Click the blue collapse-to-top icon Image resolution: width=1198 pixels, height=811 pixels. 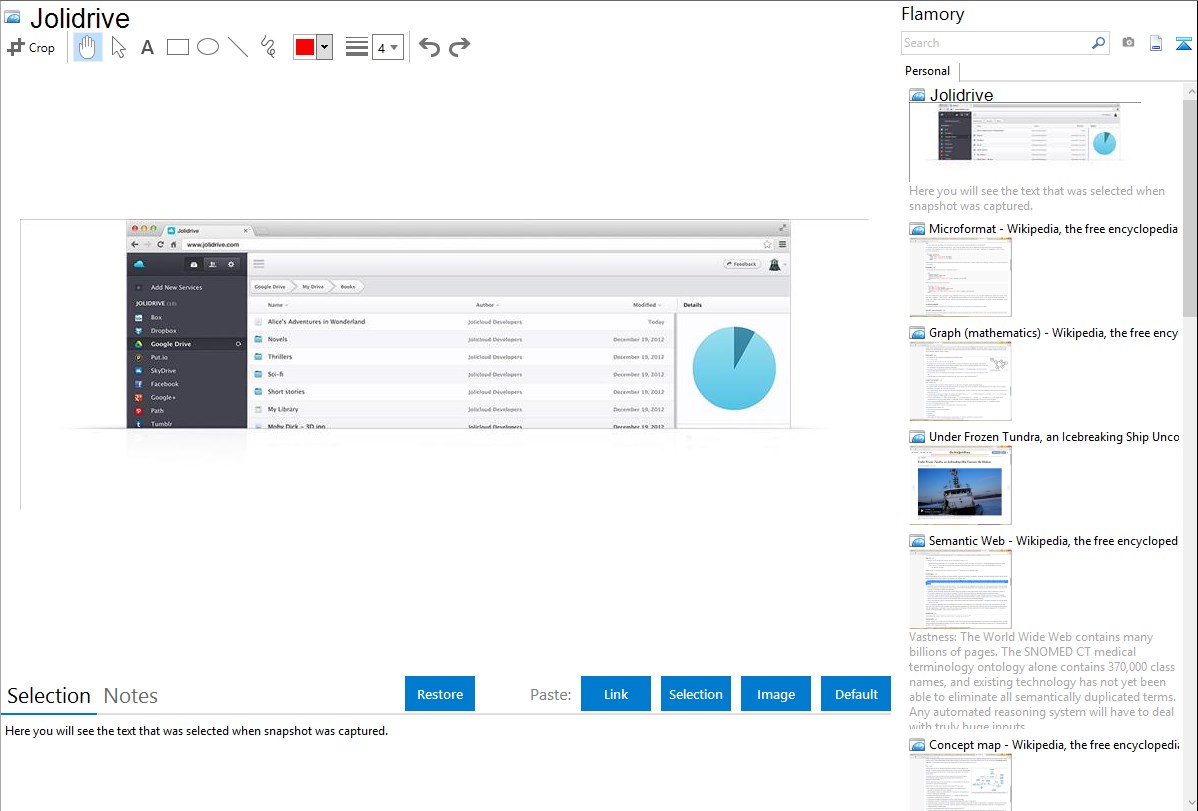[1183, 43]
